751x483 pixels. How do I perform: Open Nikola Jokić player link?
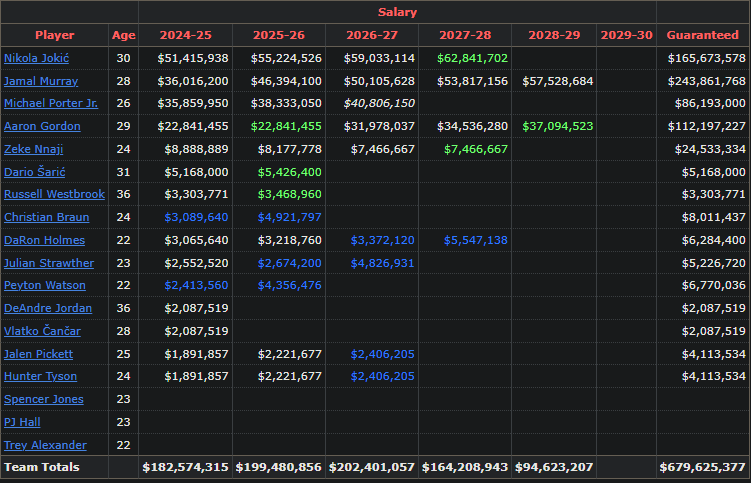click(x=36, y=58)
